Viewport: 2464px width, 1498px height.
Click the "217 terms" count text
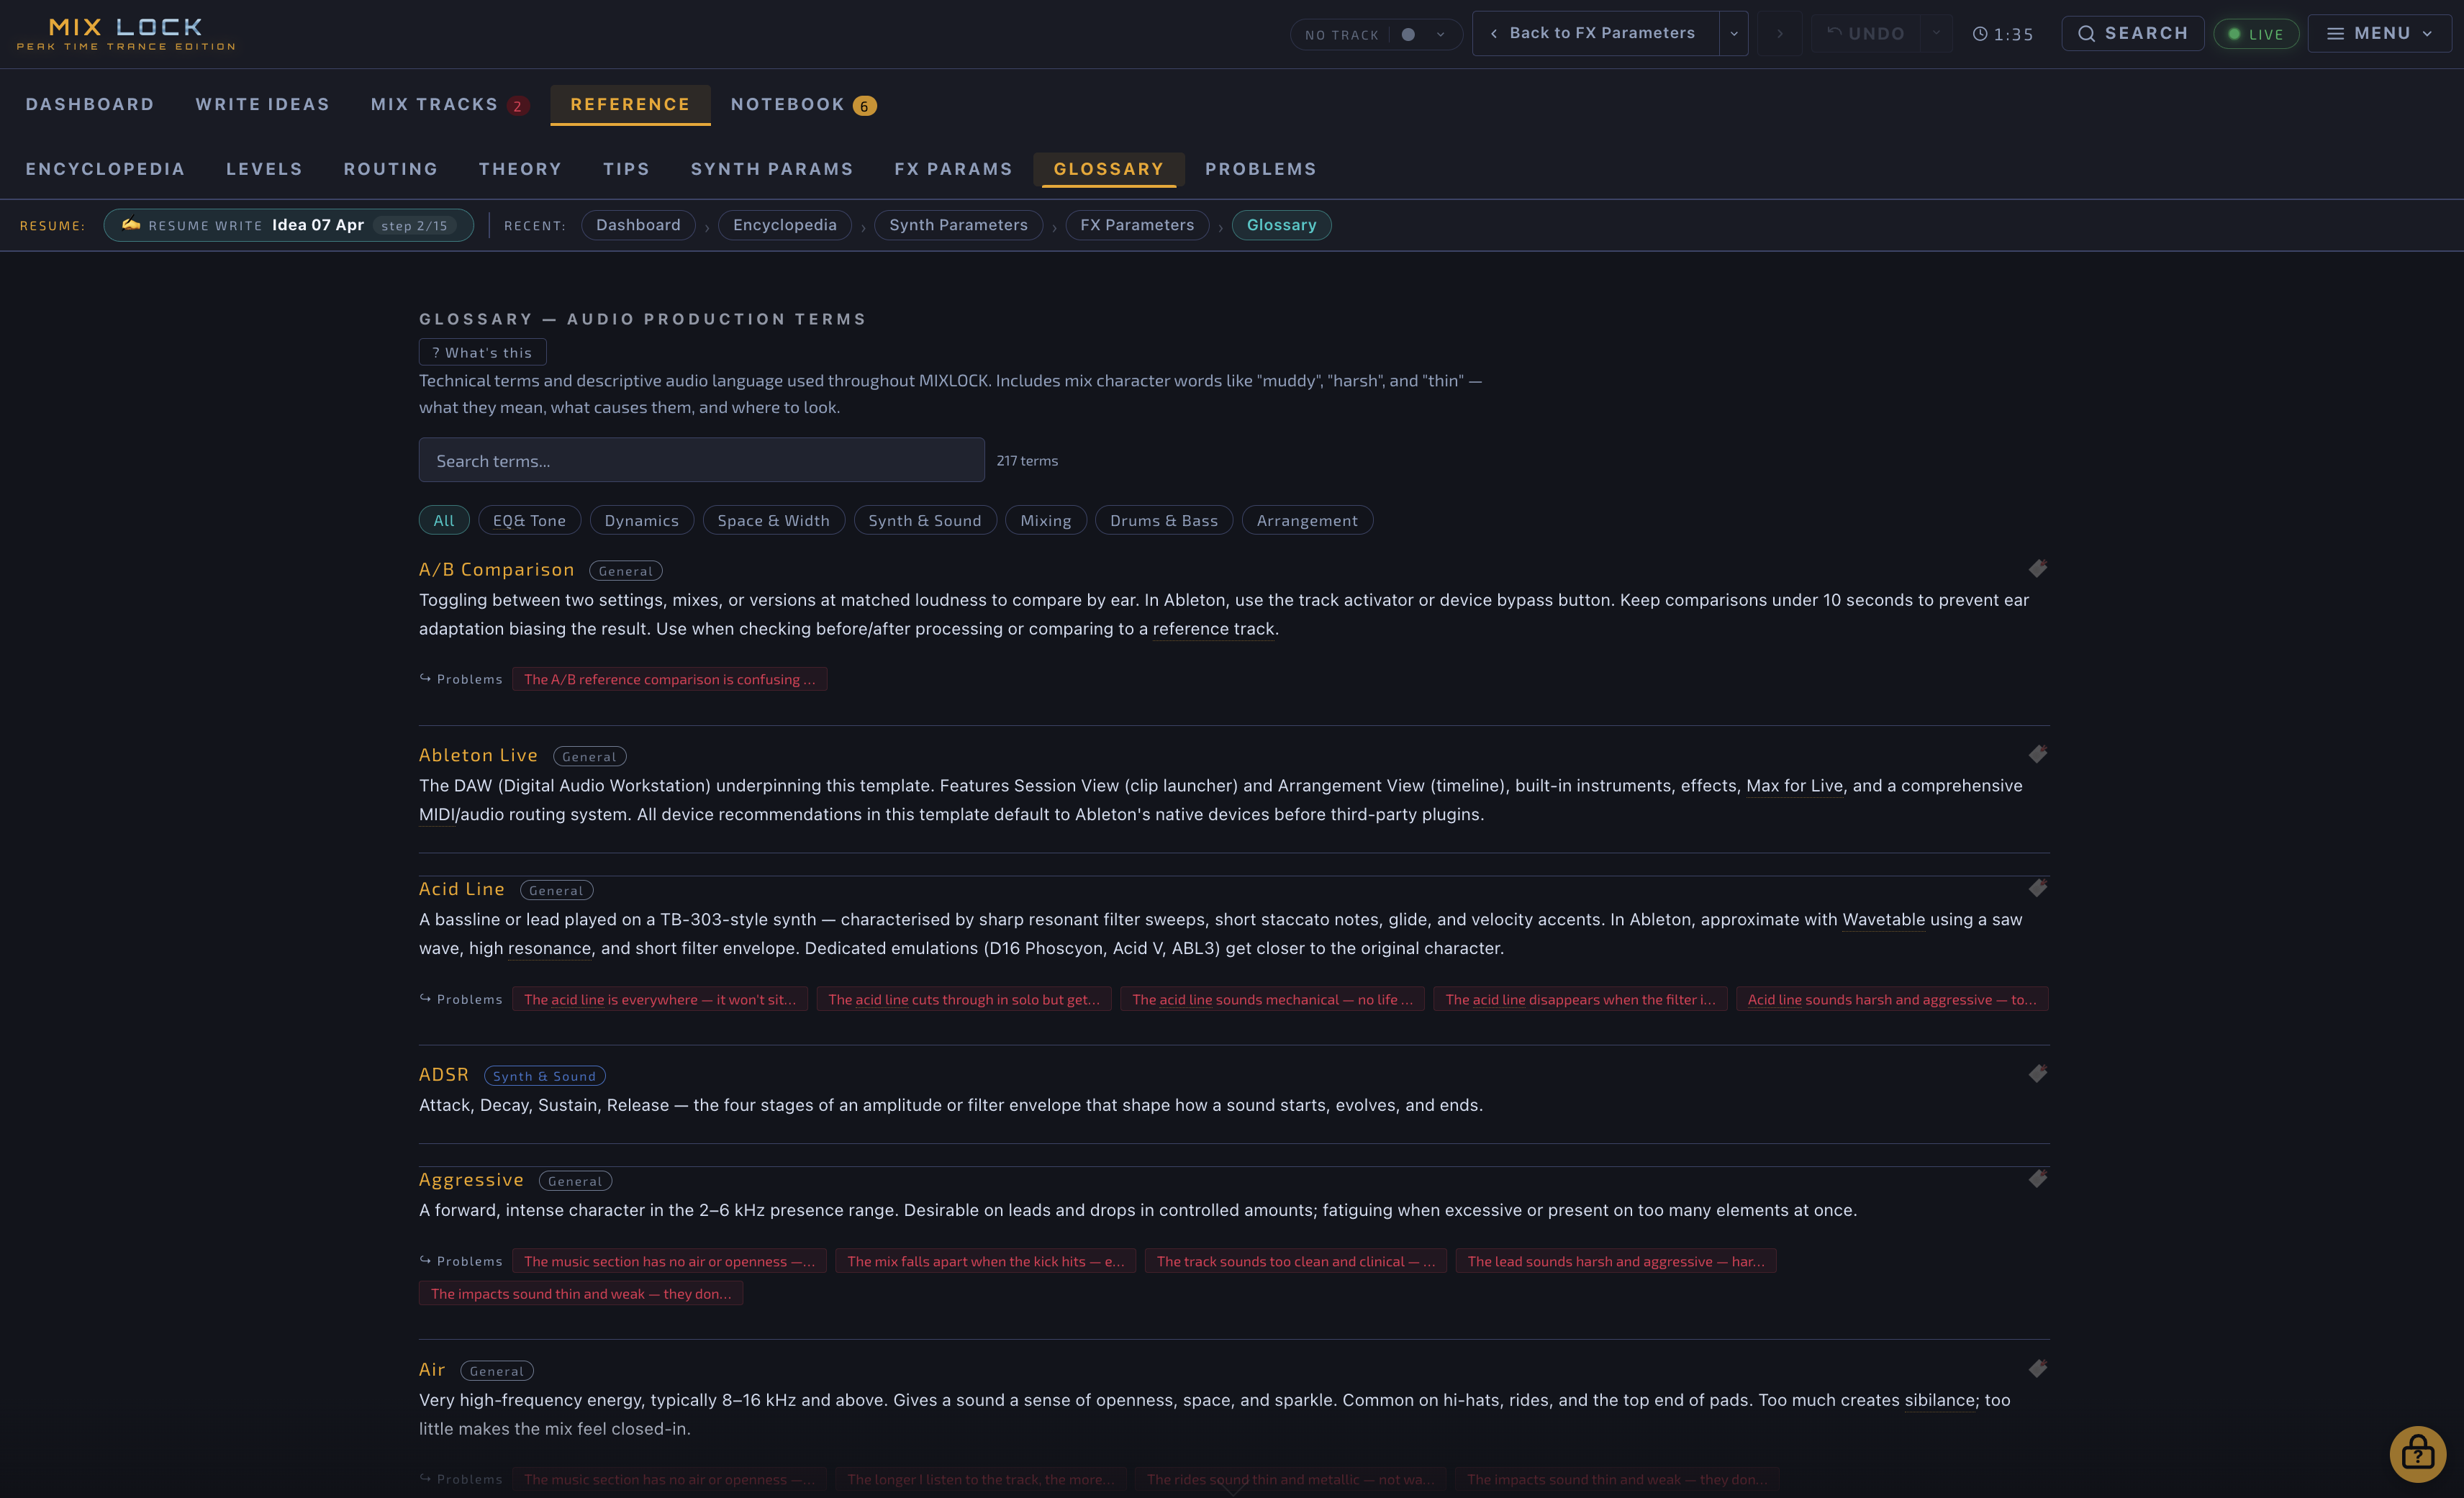click(x=1027, y=461)
